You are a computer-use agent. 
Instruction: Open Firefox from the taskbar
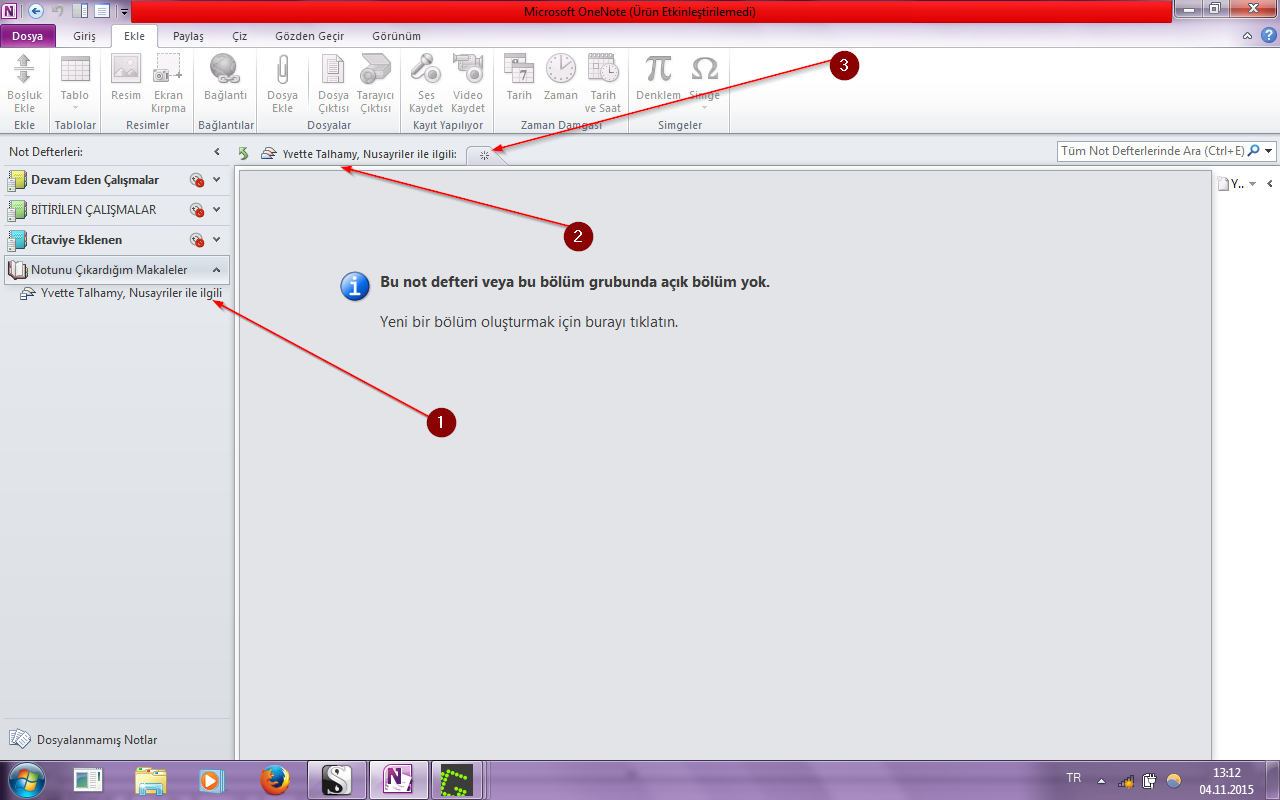point(274,780)
